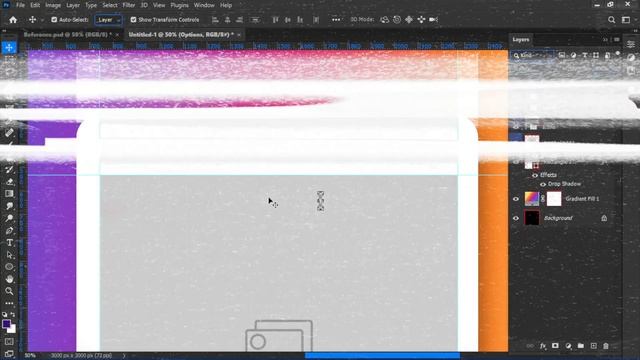Create a new layer group
The height and width of the screenshot is (360, 640).
click(x=580, y=346)
